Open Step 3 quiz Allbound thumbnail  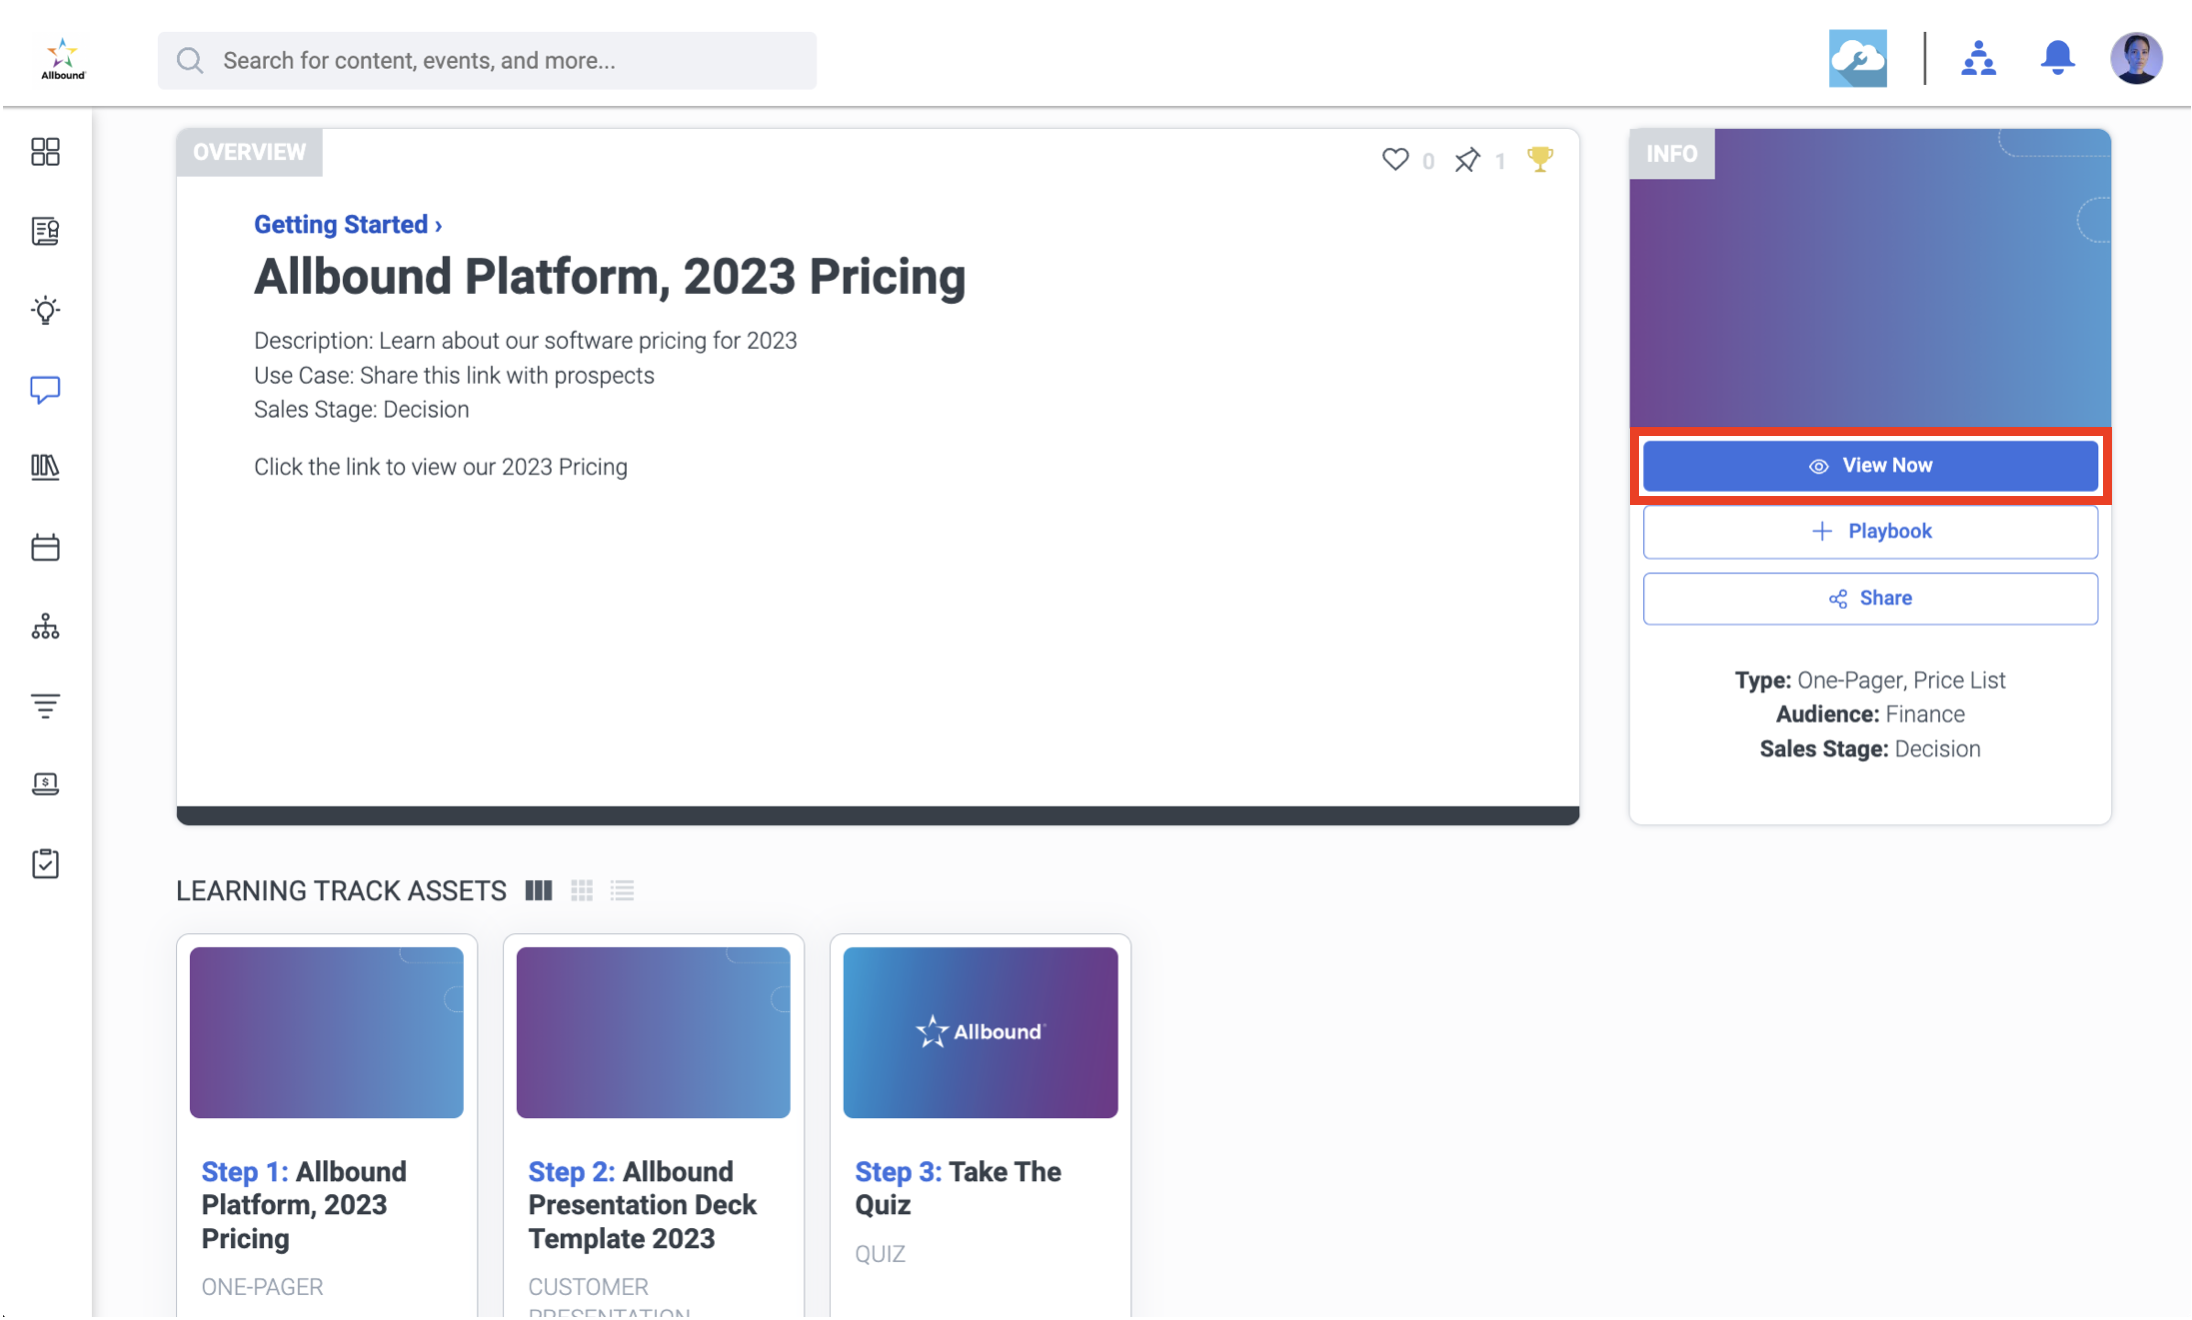980,1032
